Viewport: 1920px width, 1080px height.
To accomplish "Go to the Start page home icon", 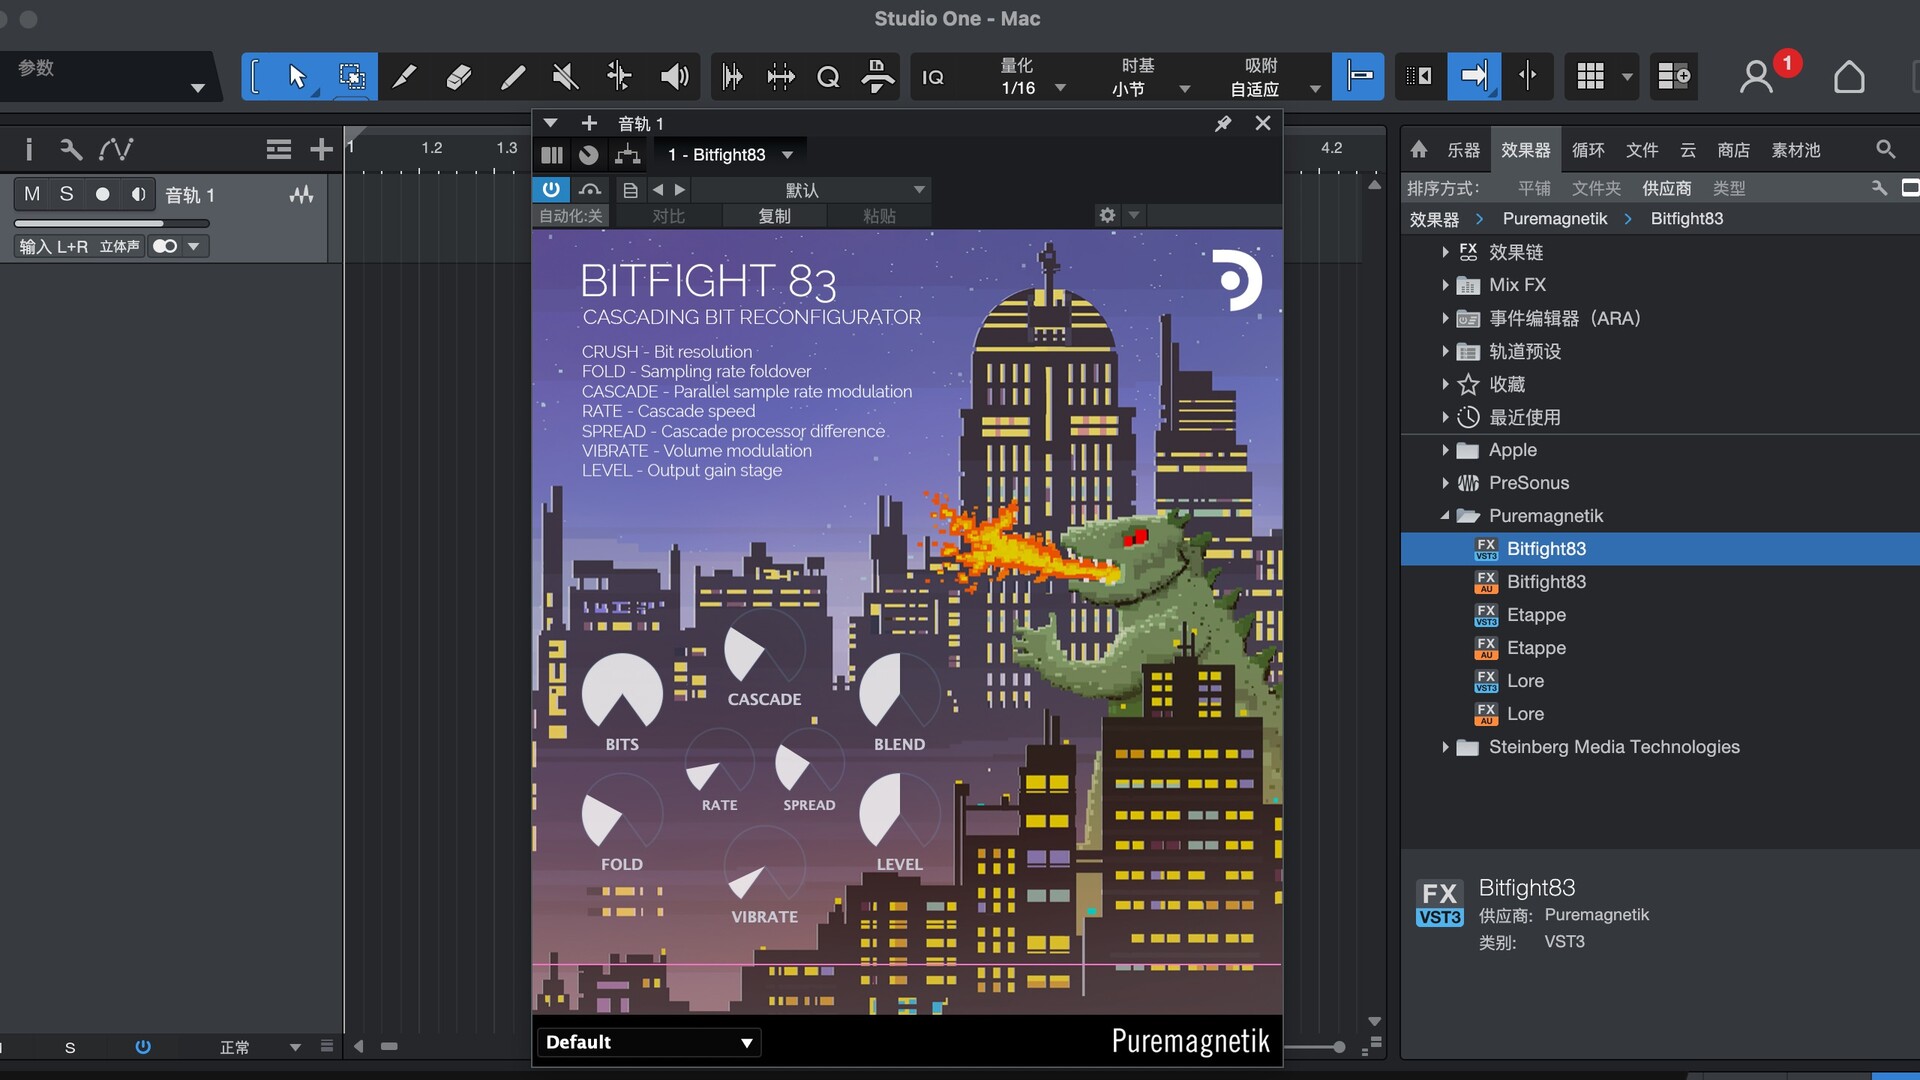I will pyautogui.click(x=1849, y=76).
